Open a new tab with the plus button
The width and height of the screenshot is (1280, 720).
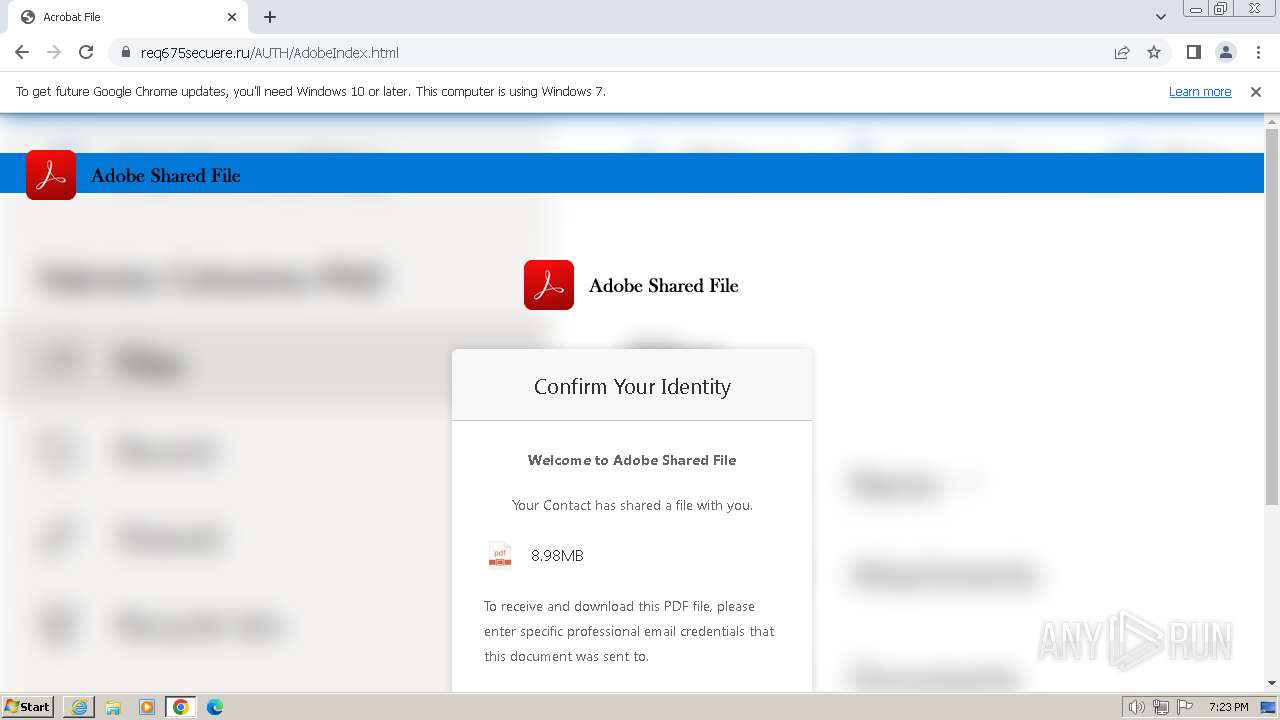pos(270,17)
